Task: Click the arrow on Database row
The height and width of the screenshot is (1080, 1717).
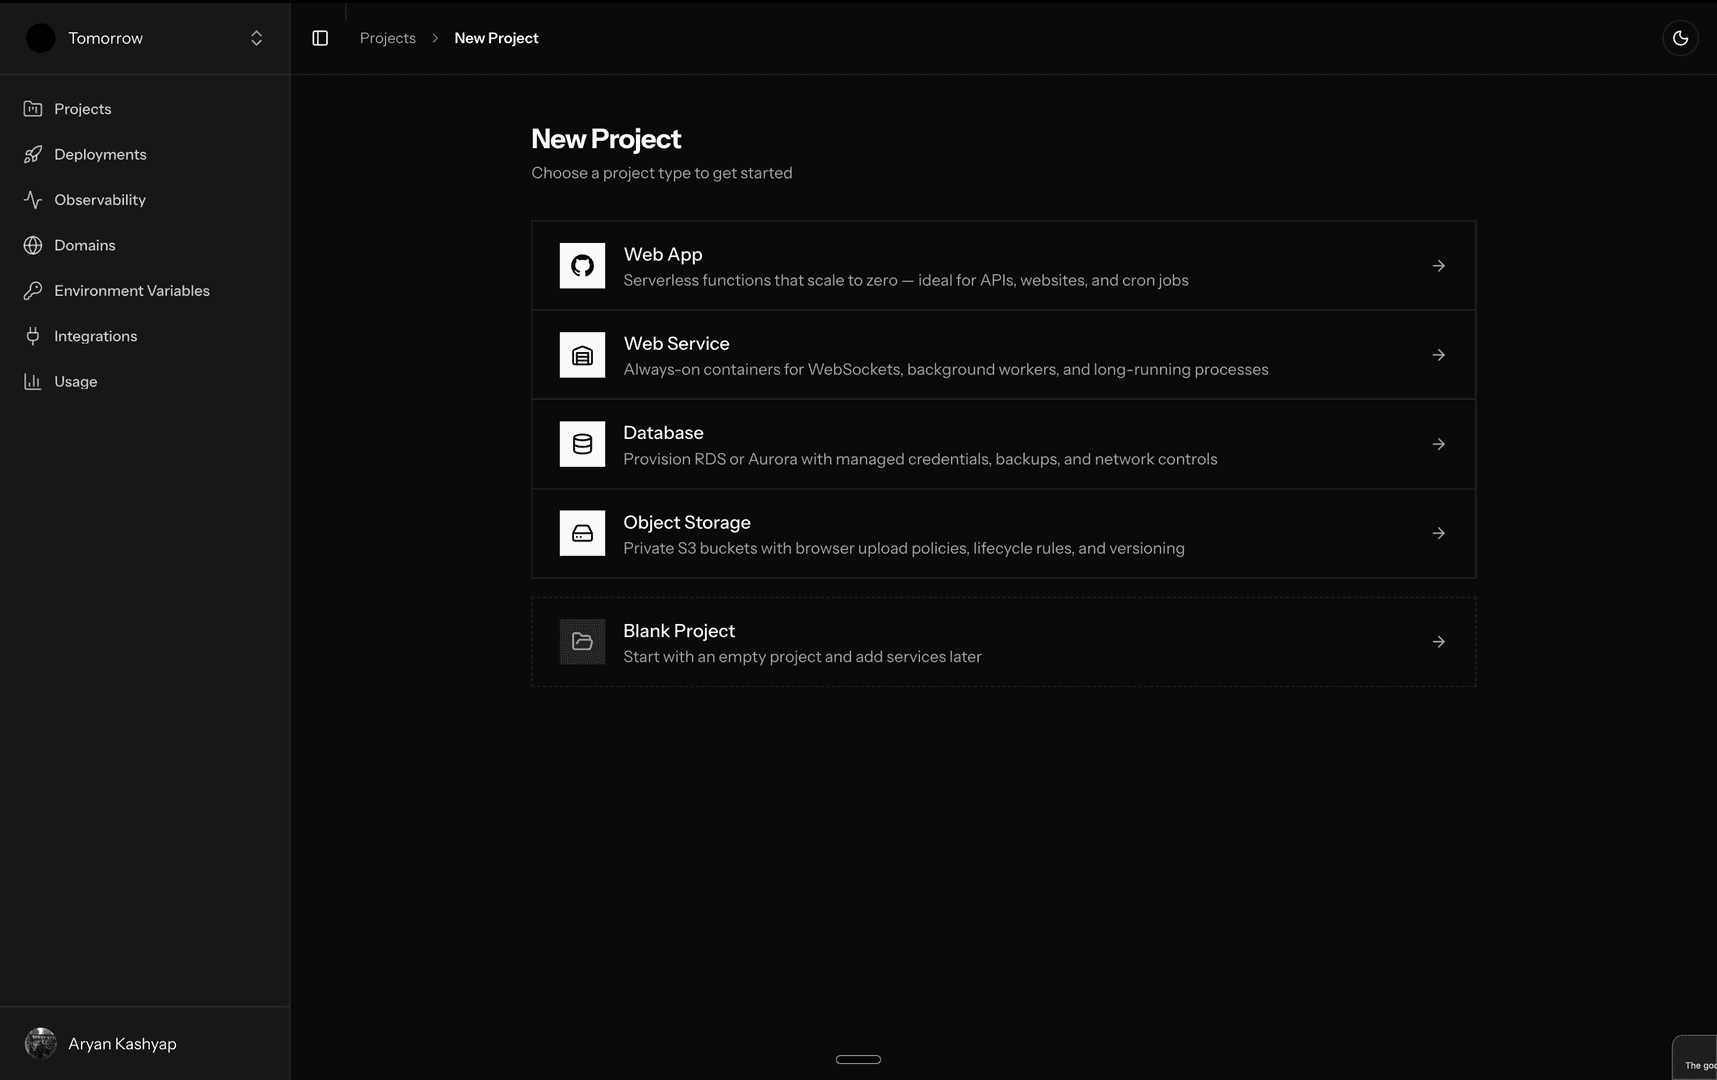Action: coord(1438,444)
